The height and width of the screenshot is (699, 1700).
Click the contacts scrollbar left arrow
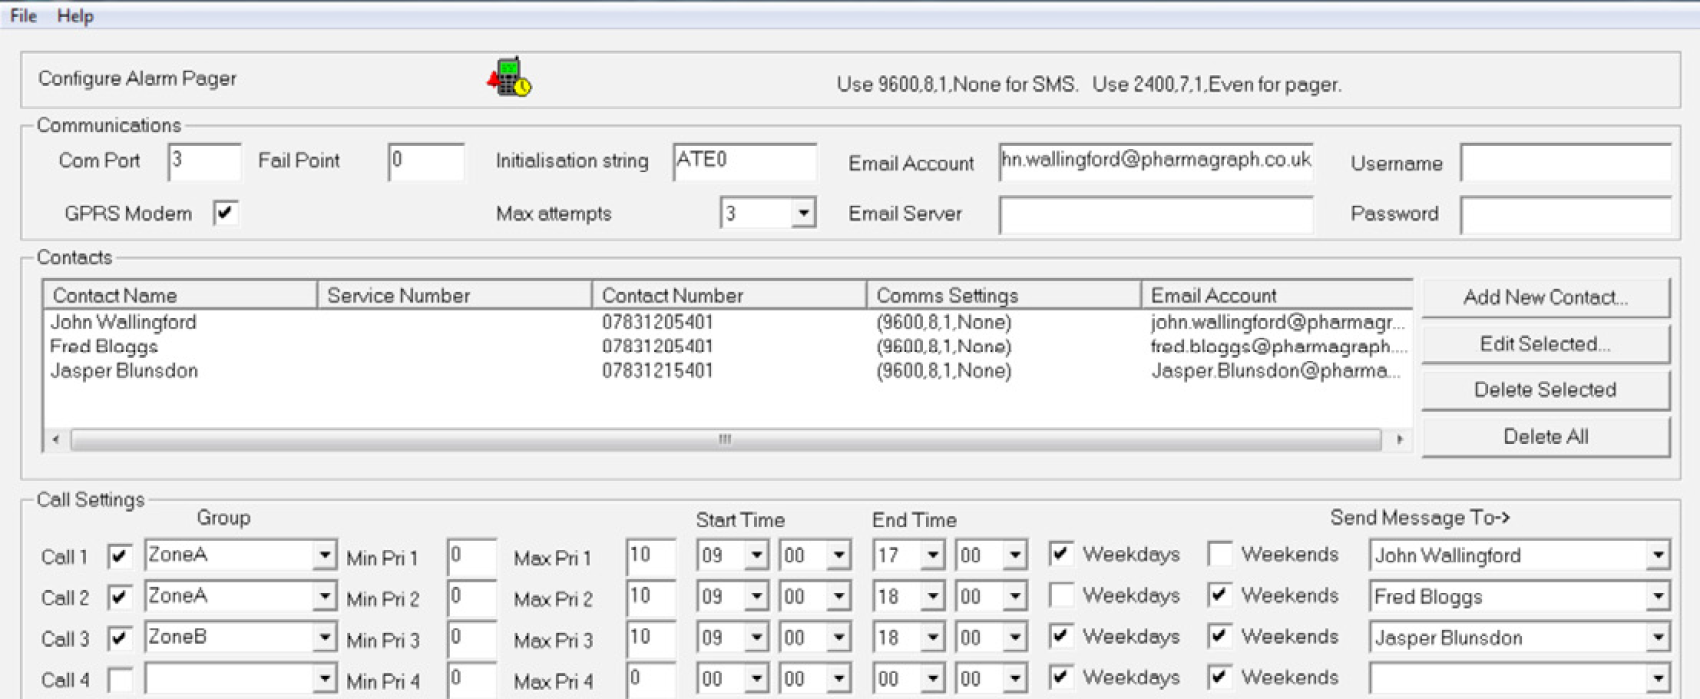[55, 439]
